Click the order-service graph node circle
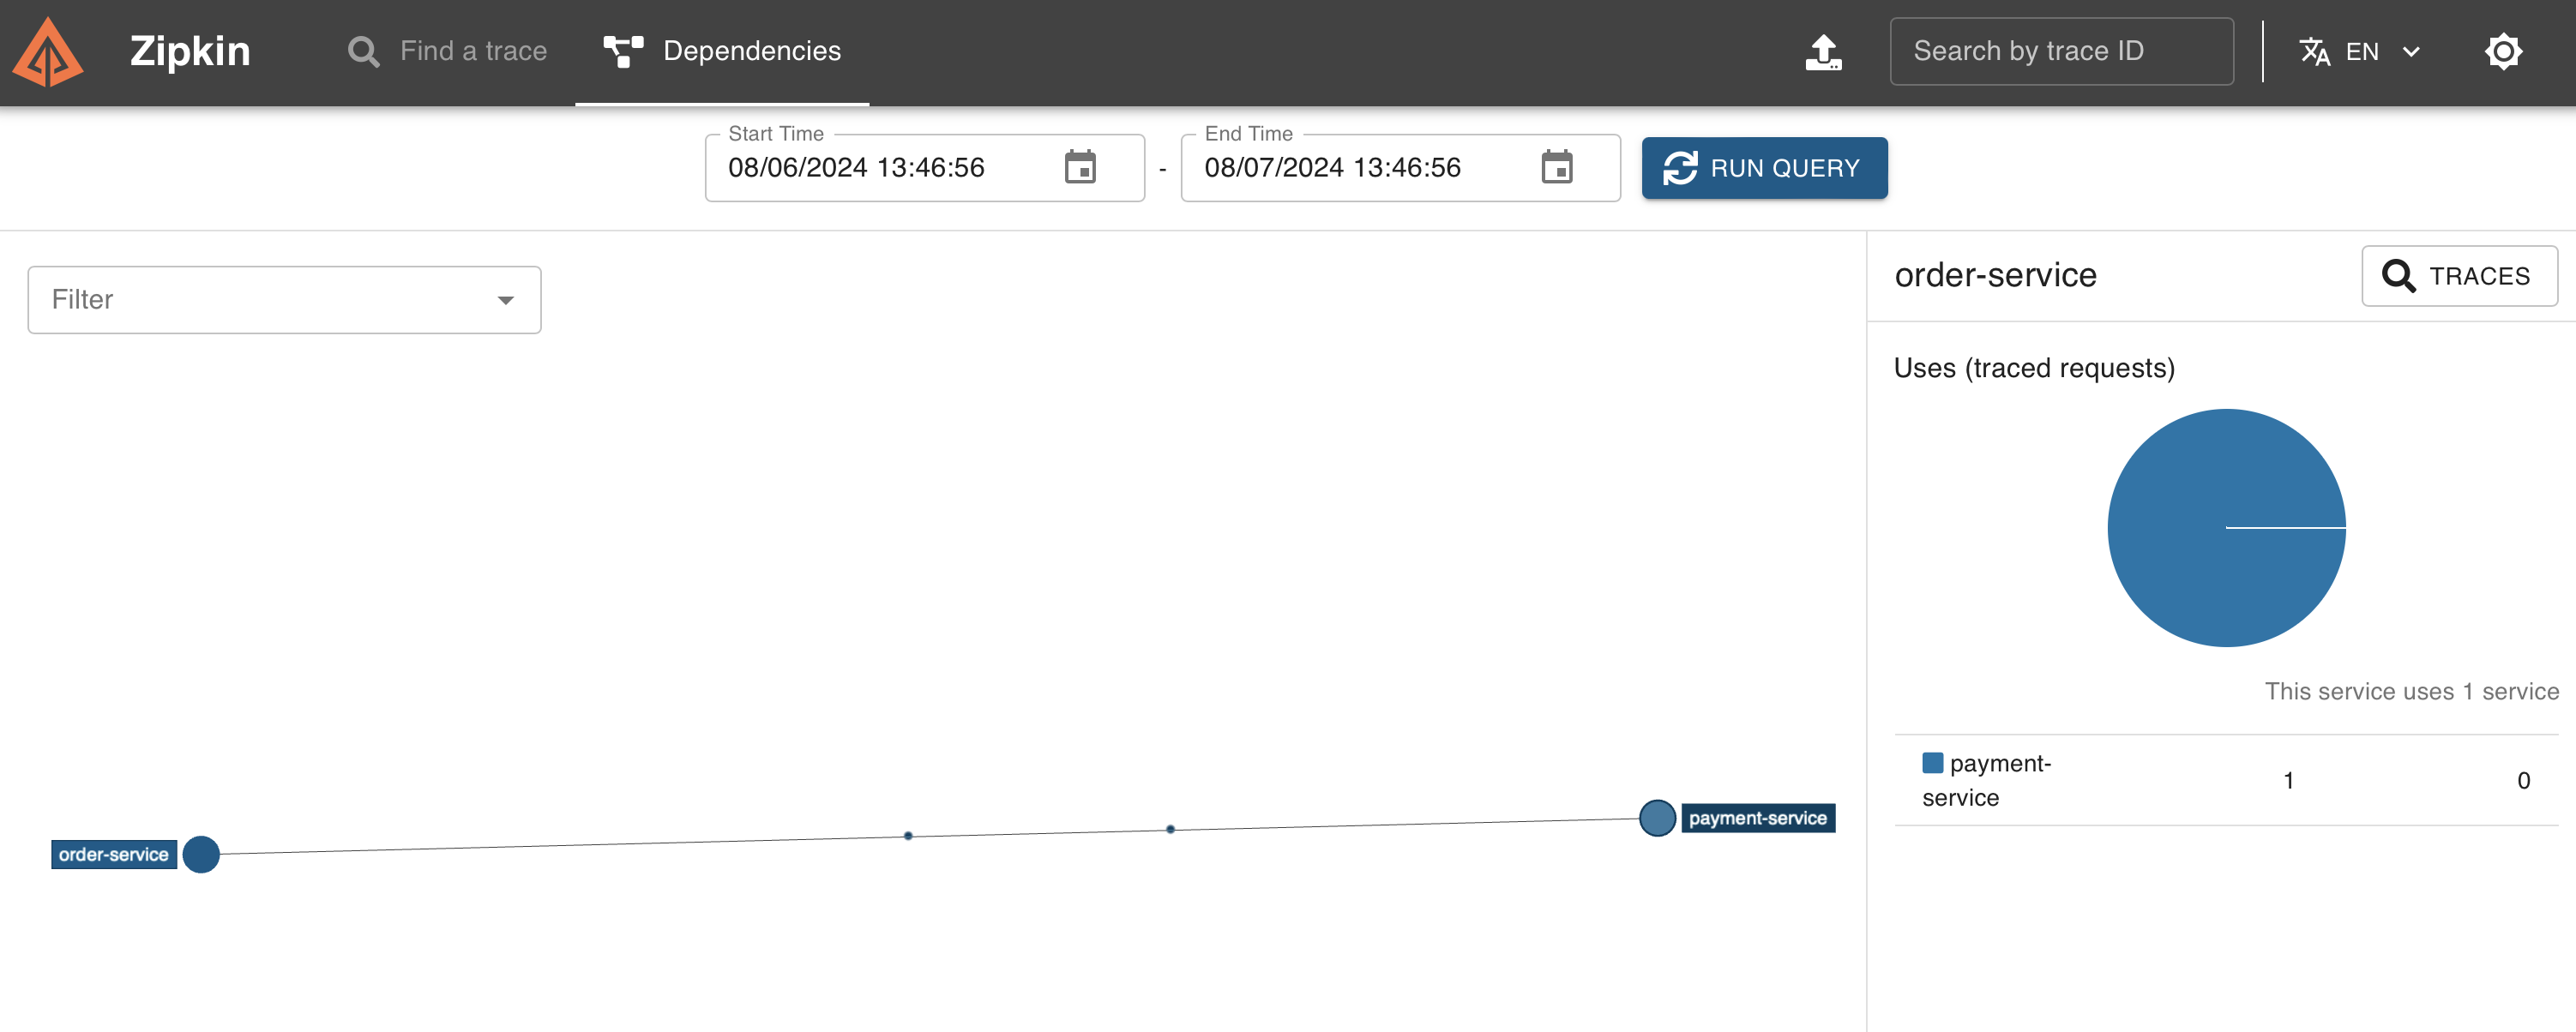This screenshot has width=2576, height=1032. click(x=201, y=854)
